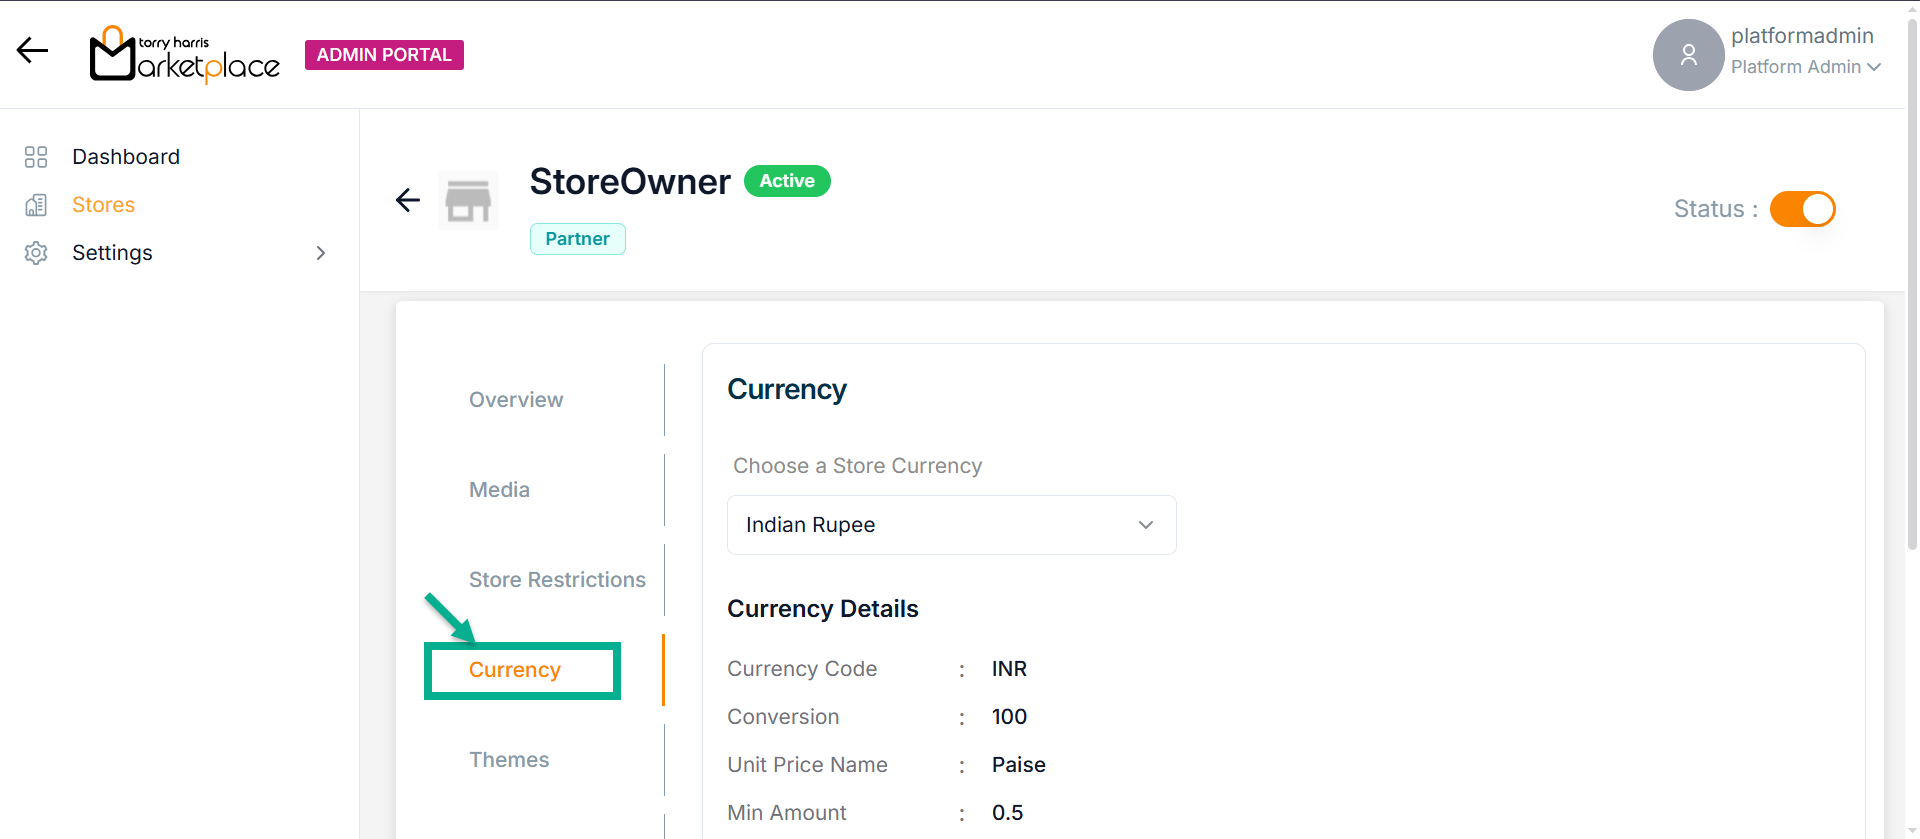Image resolution: width=1920 pixels, height=839 pixels.
Task: Switch to the Media tab
Action: point(499,490)
